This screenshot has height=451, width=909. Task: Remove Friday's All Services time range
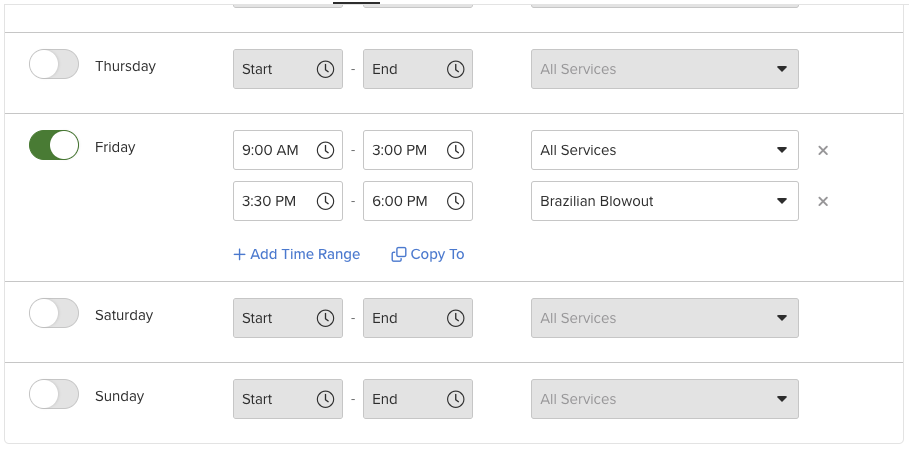(823, 150)
